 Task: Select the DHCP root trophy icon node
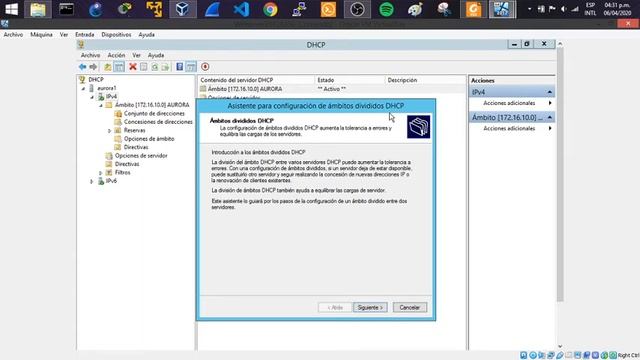point(82,80)
